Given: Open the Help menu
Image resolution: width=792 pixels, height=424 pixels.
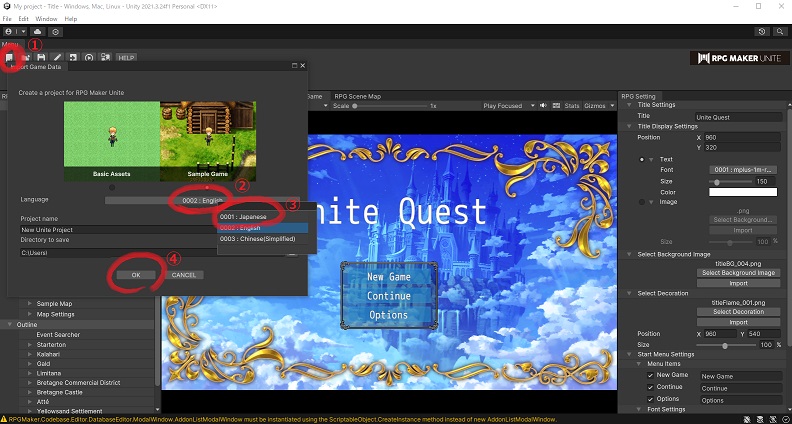Looking at the screenshot, I should [71, 19].
